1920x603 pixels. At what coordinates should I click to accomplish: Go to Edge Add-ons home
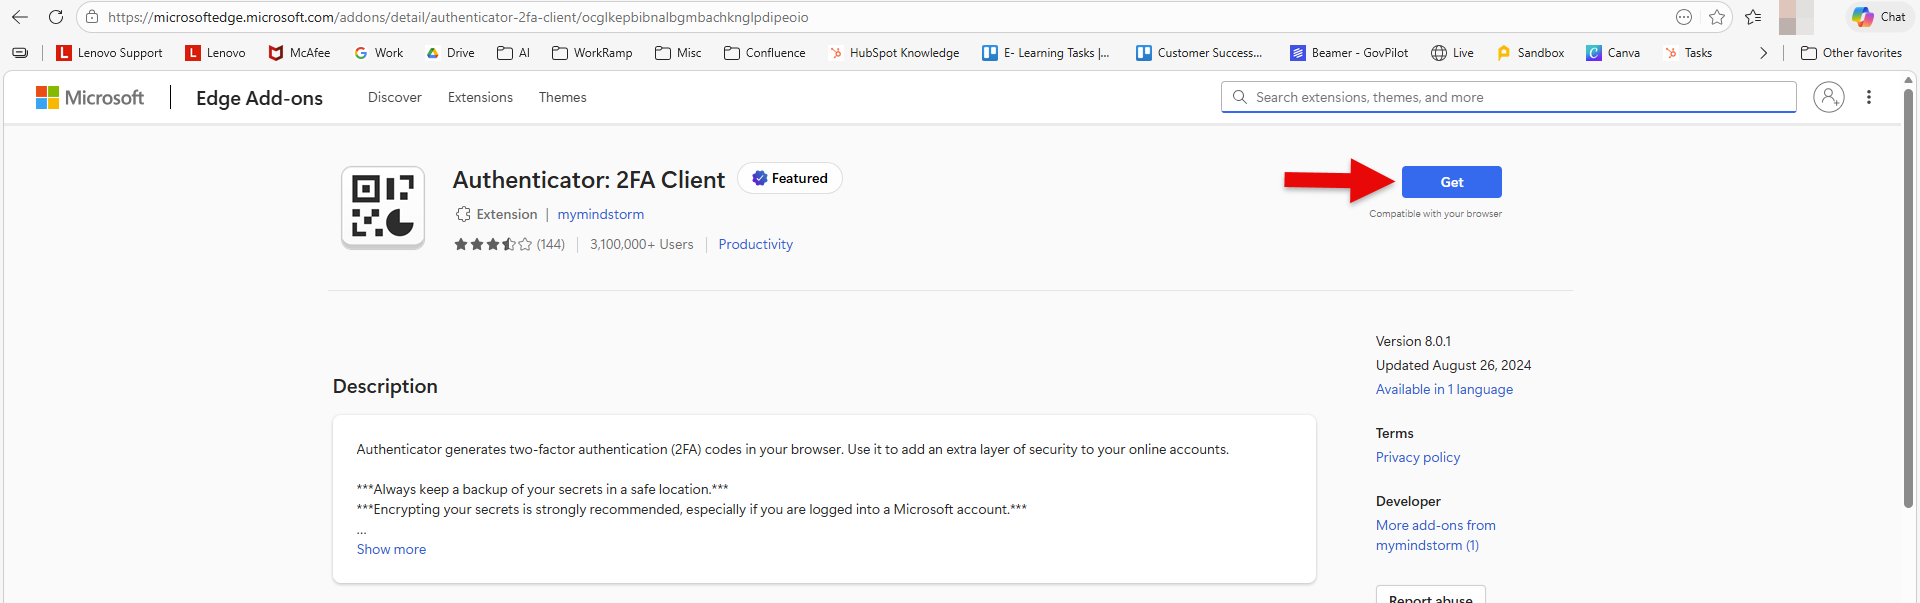259,98
